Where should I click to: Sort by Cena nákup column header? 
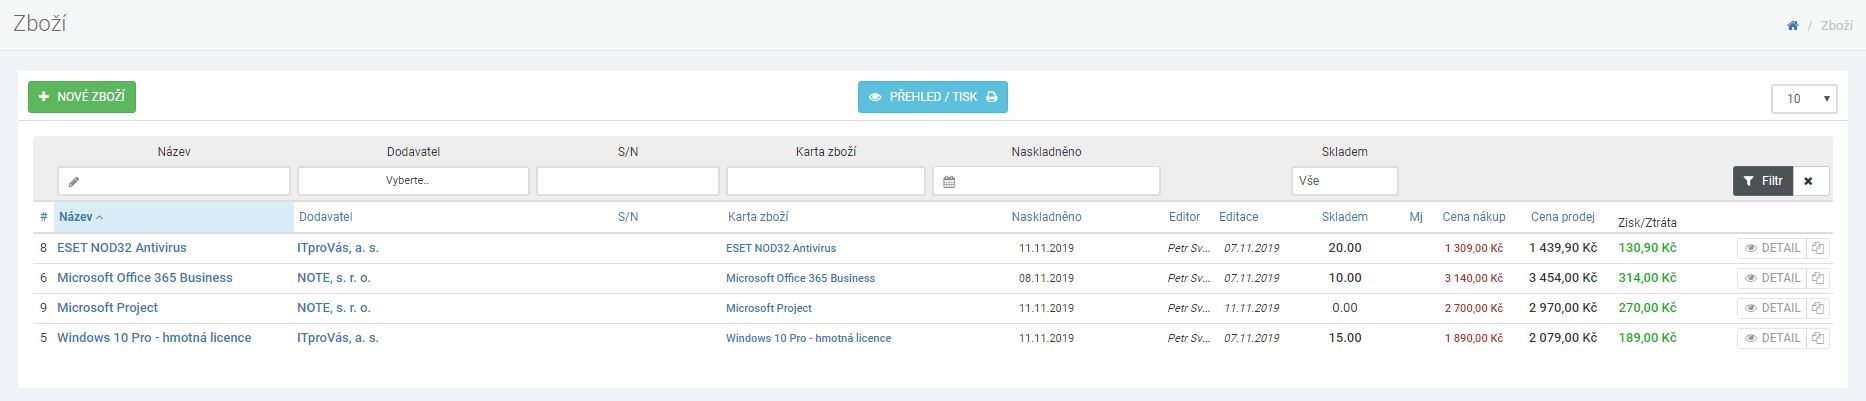1474,217
